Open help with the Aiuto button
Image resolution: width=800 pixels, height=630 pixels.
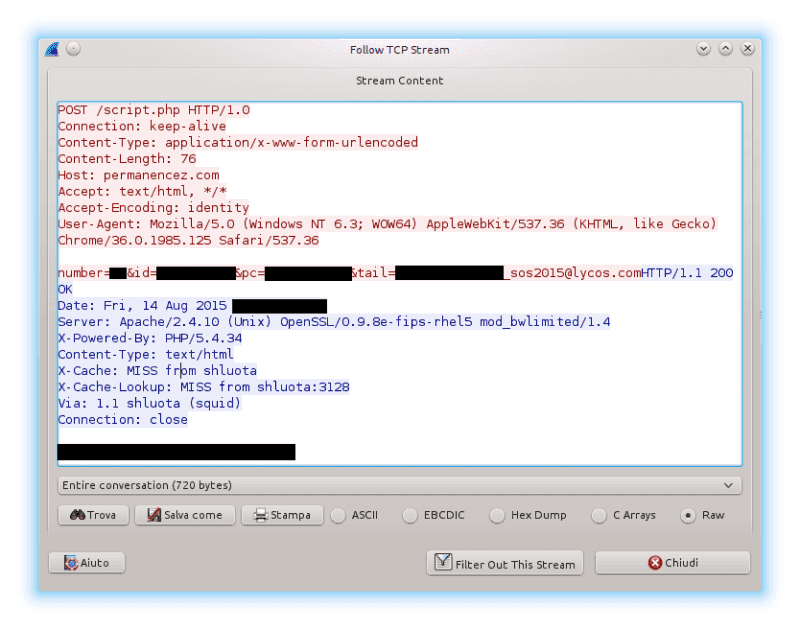point(86,563)
